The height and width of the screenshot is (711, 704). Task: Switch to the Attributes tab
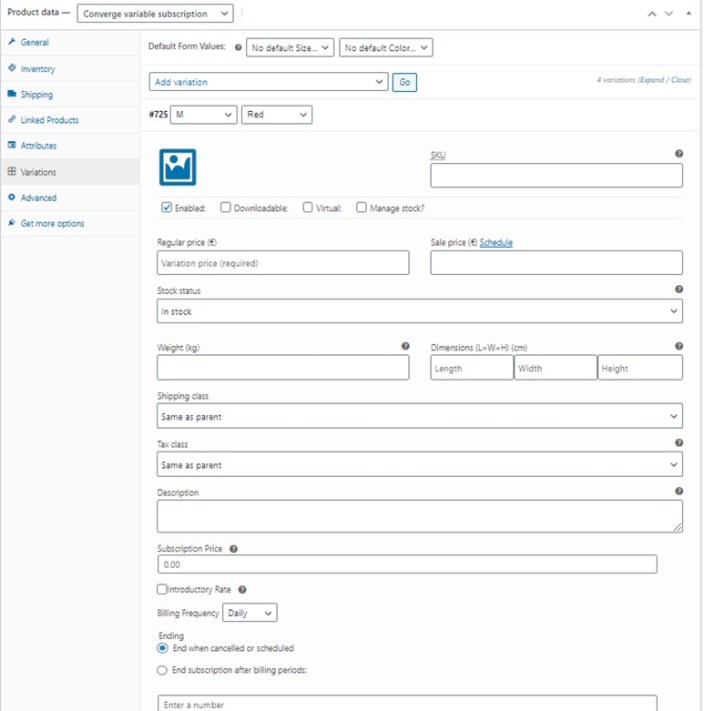pos(39,146)
